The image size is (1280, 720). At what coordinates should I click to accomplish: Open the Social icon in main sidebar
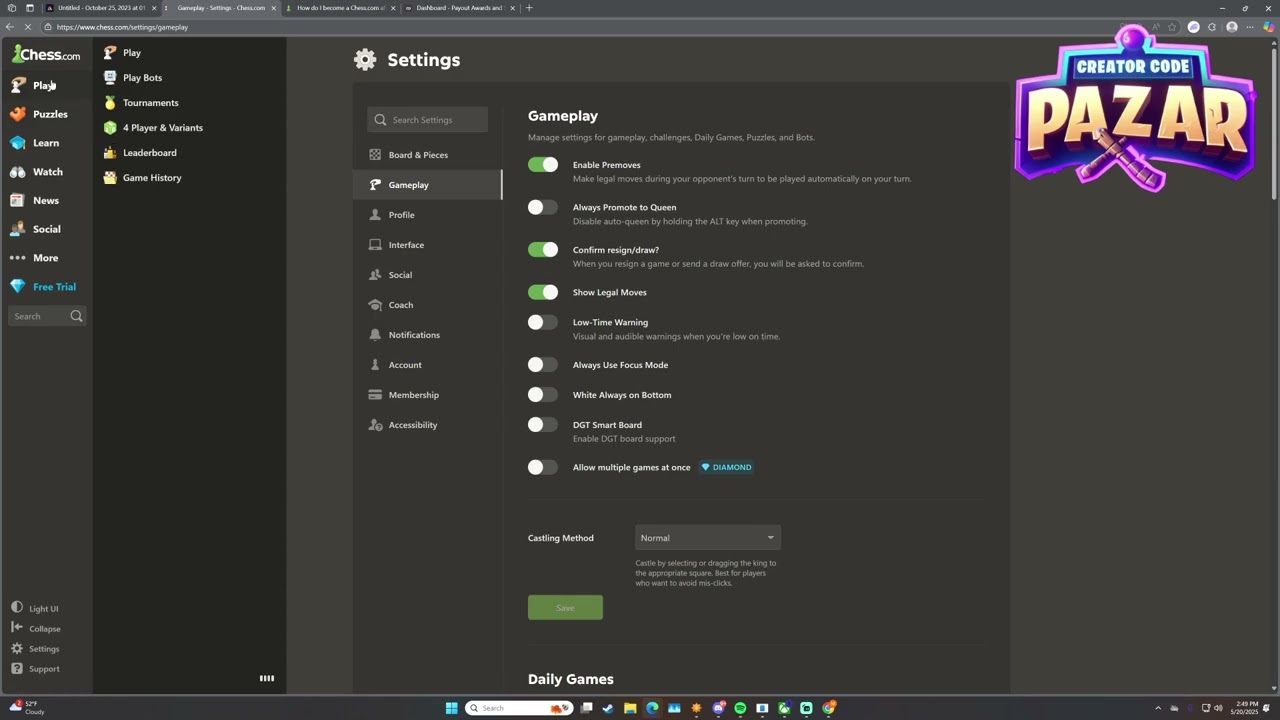coord(18,229)
